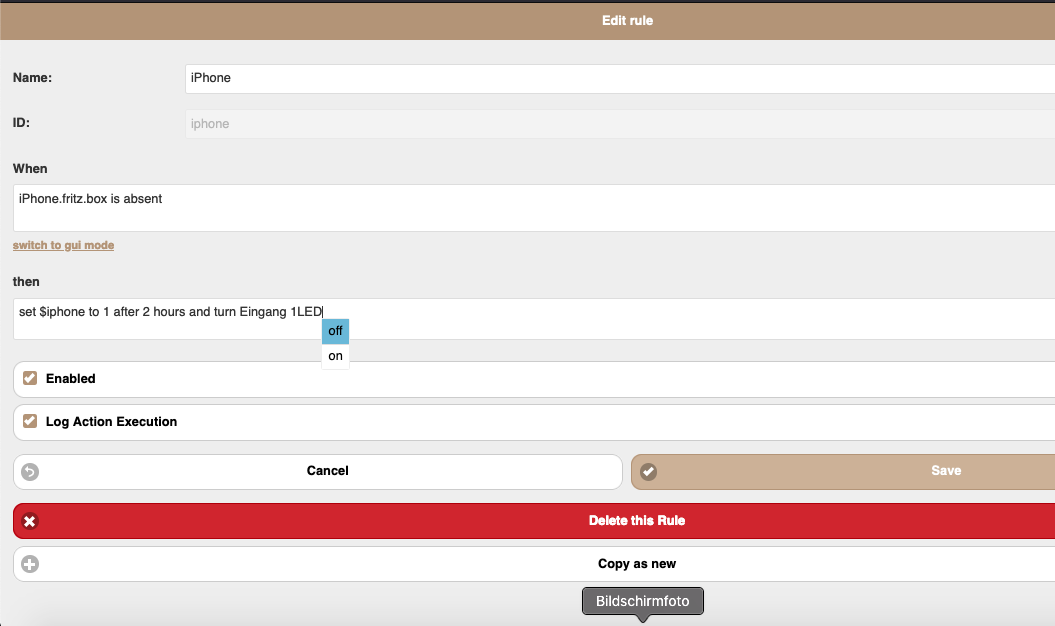
Task: Click the plus icon on Copy as new
Action: point(30,564)
